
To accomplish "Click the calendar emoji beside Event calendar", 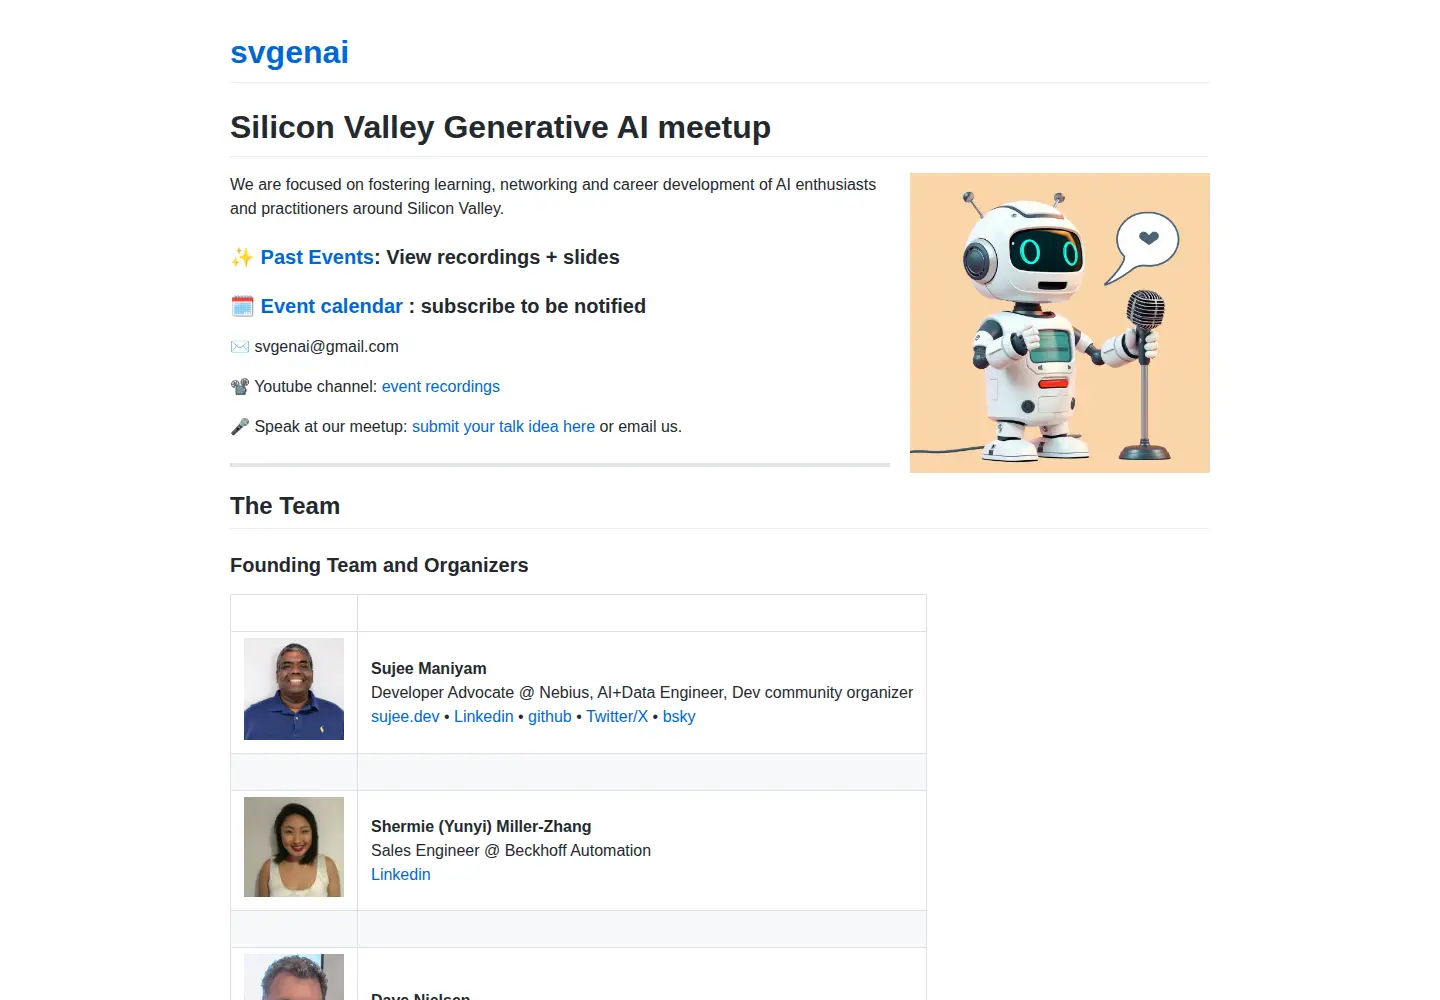I will click(242, 306).
